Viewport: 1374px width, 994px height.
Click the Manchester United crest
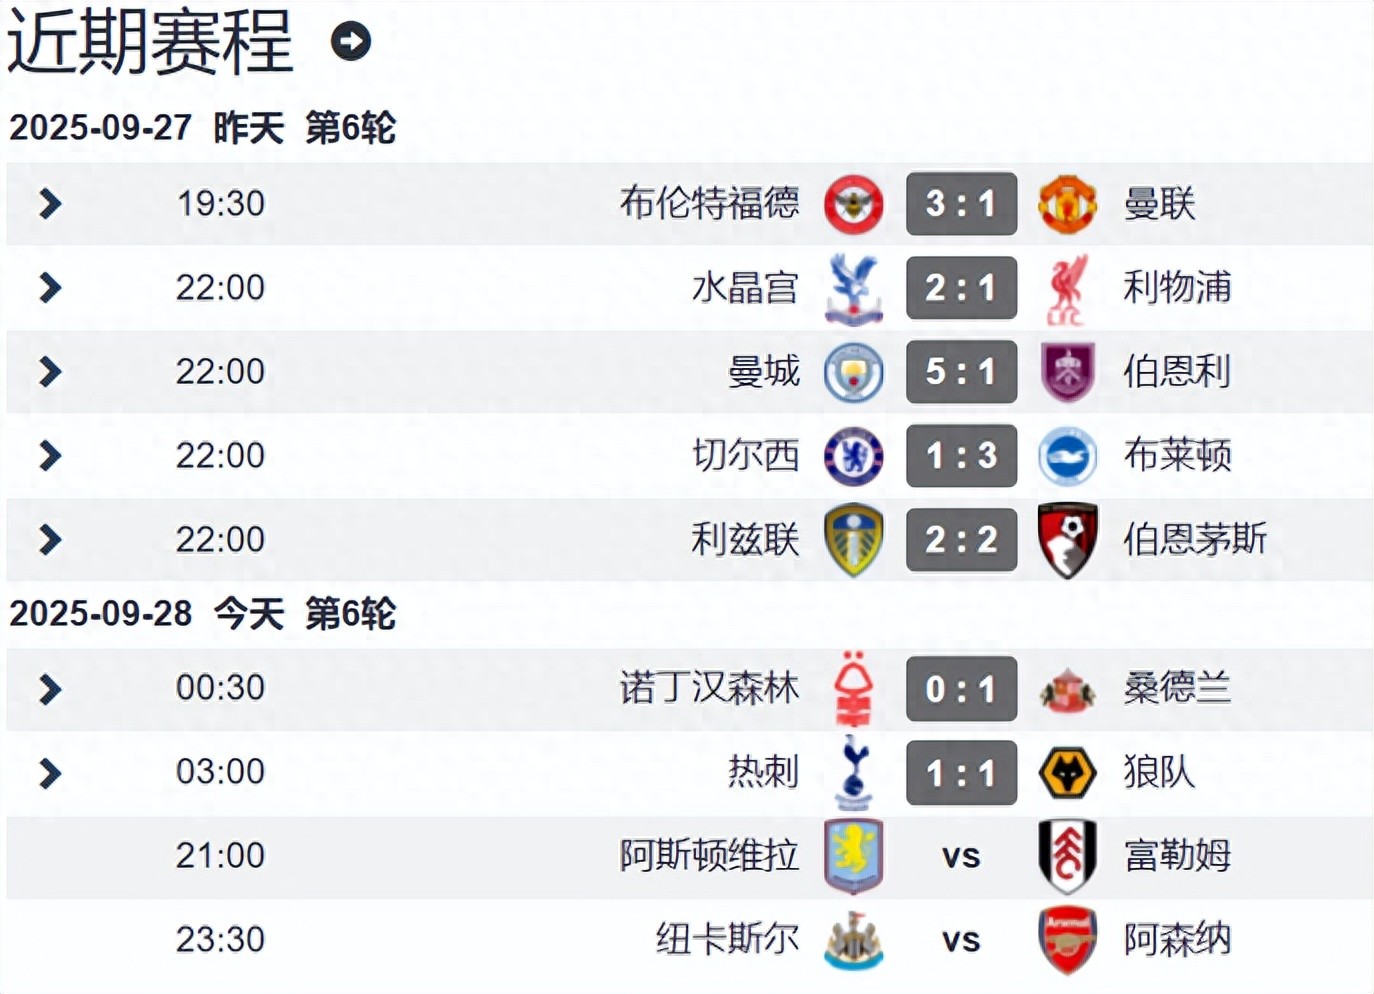coord(1067,204)
